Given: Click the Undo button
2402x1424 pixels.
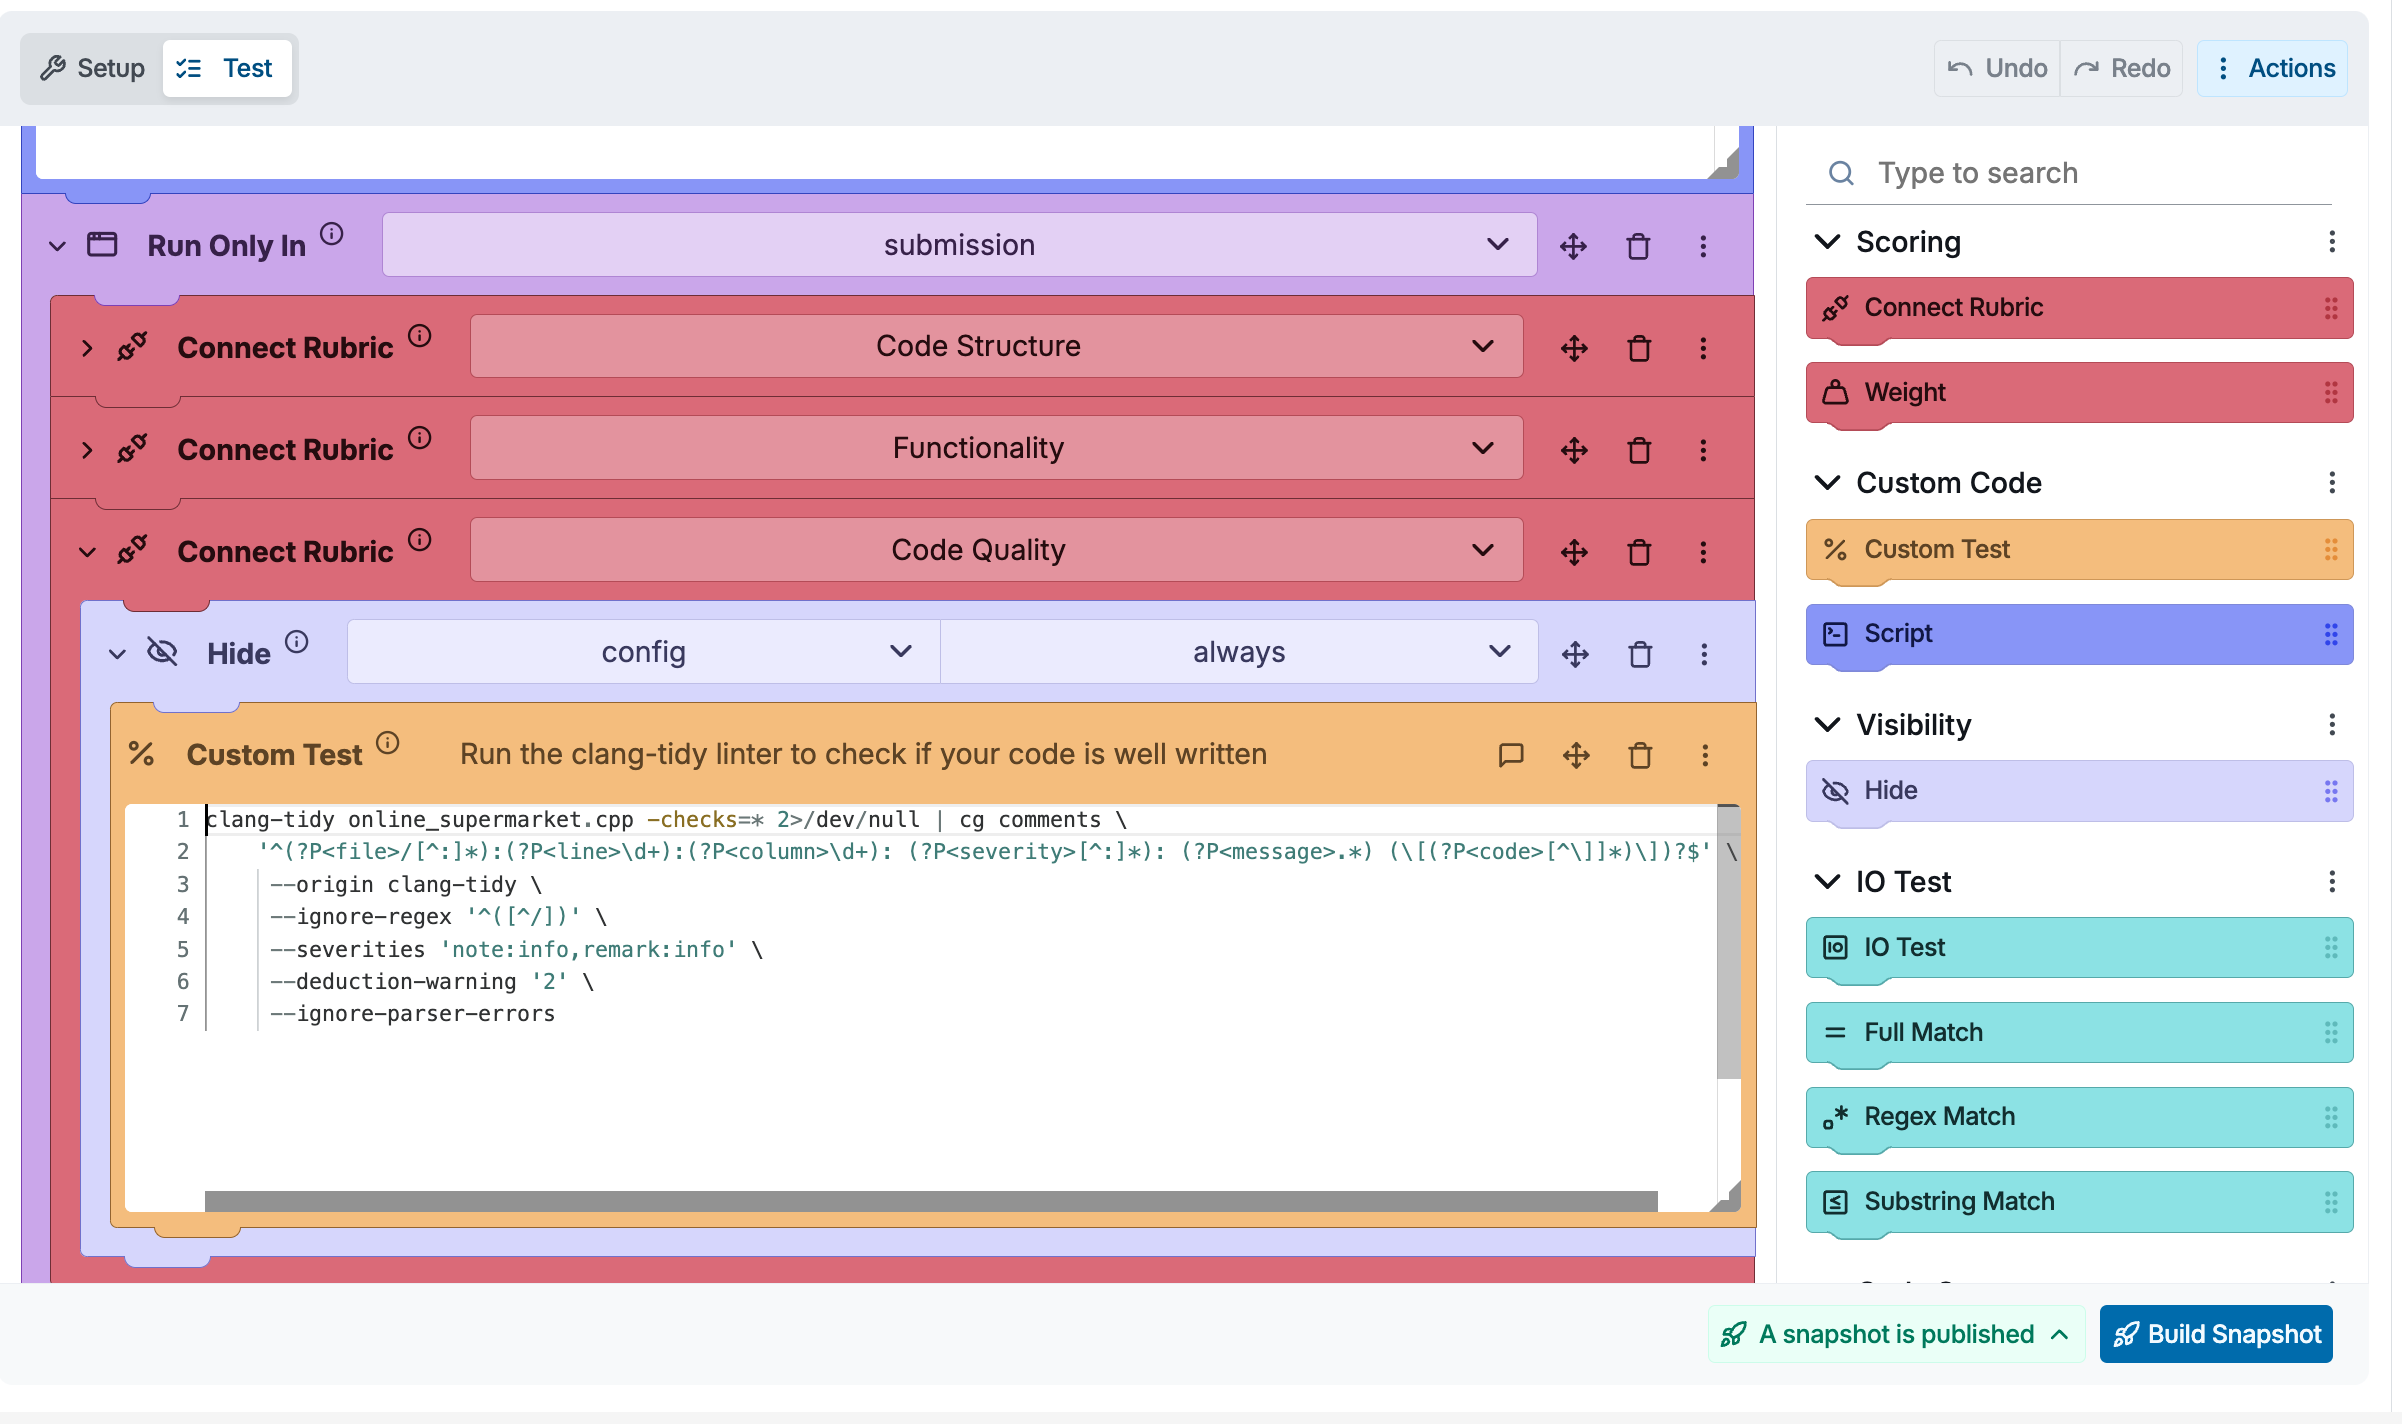Looking at the screenshot, I should [x=1997, y=68].
